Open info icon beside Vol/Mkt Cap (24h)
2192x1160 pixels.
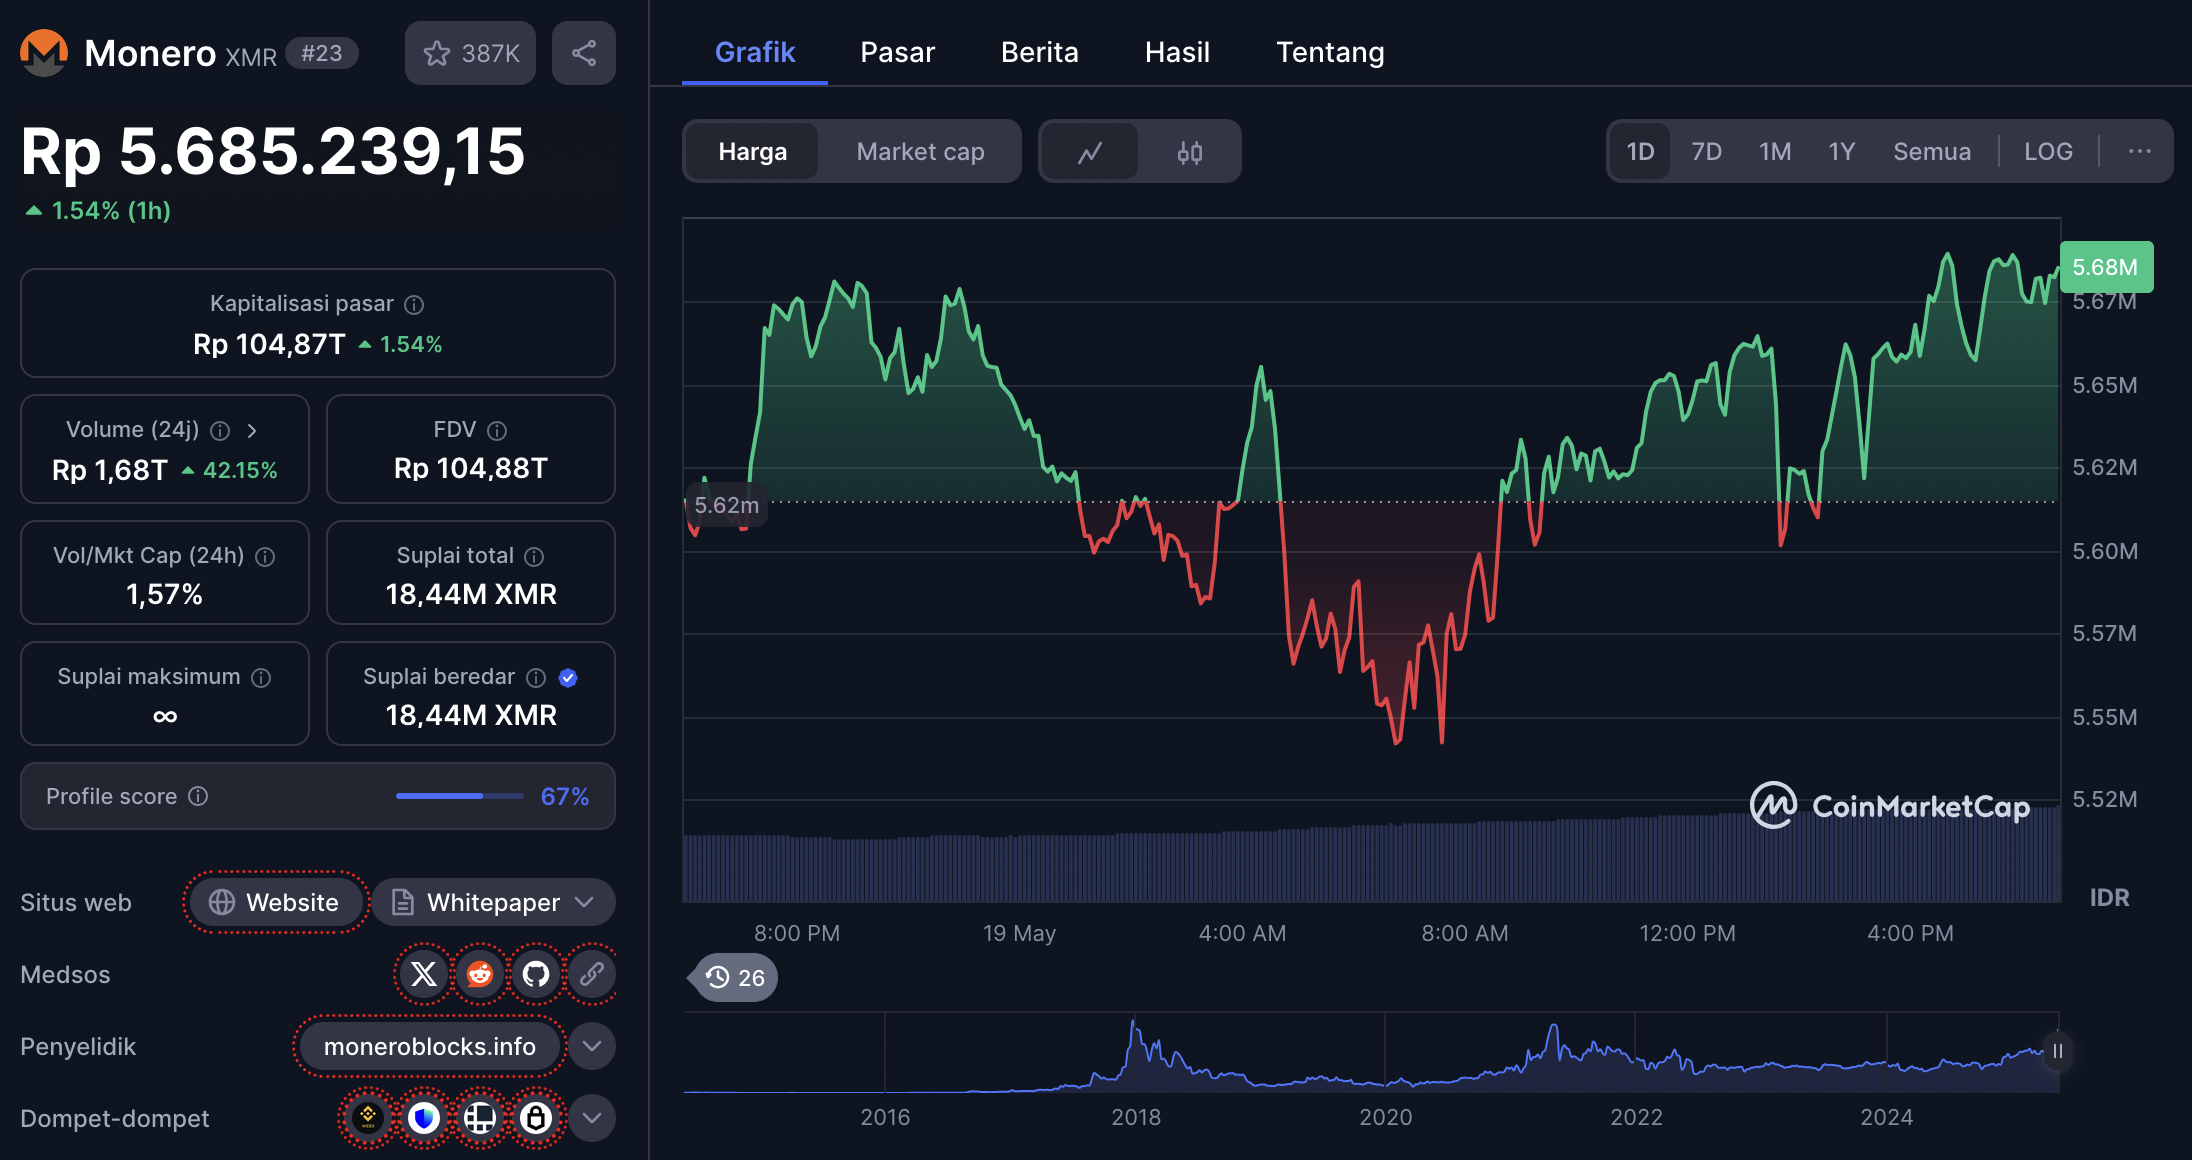click(265, 556)
